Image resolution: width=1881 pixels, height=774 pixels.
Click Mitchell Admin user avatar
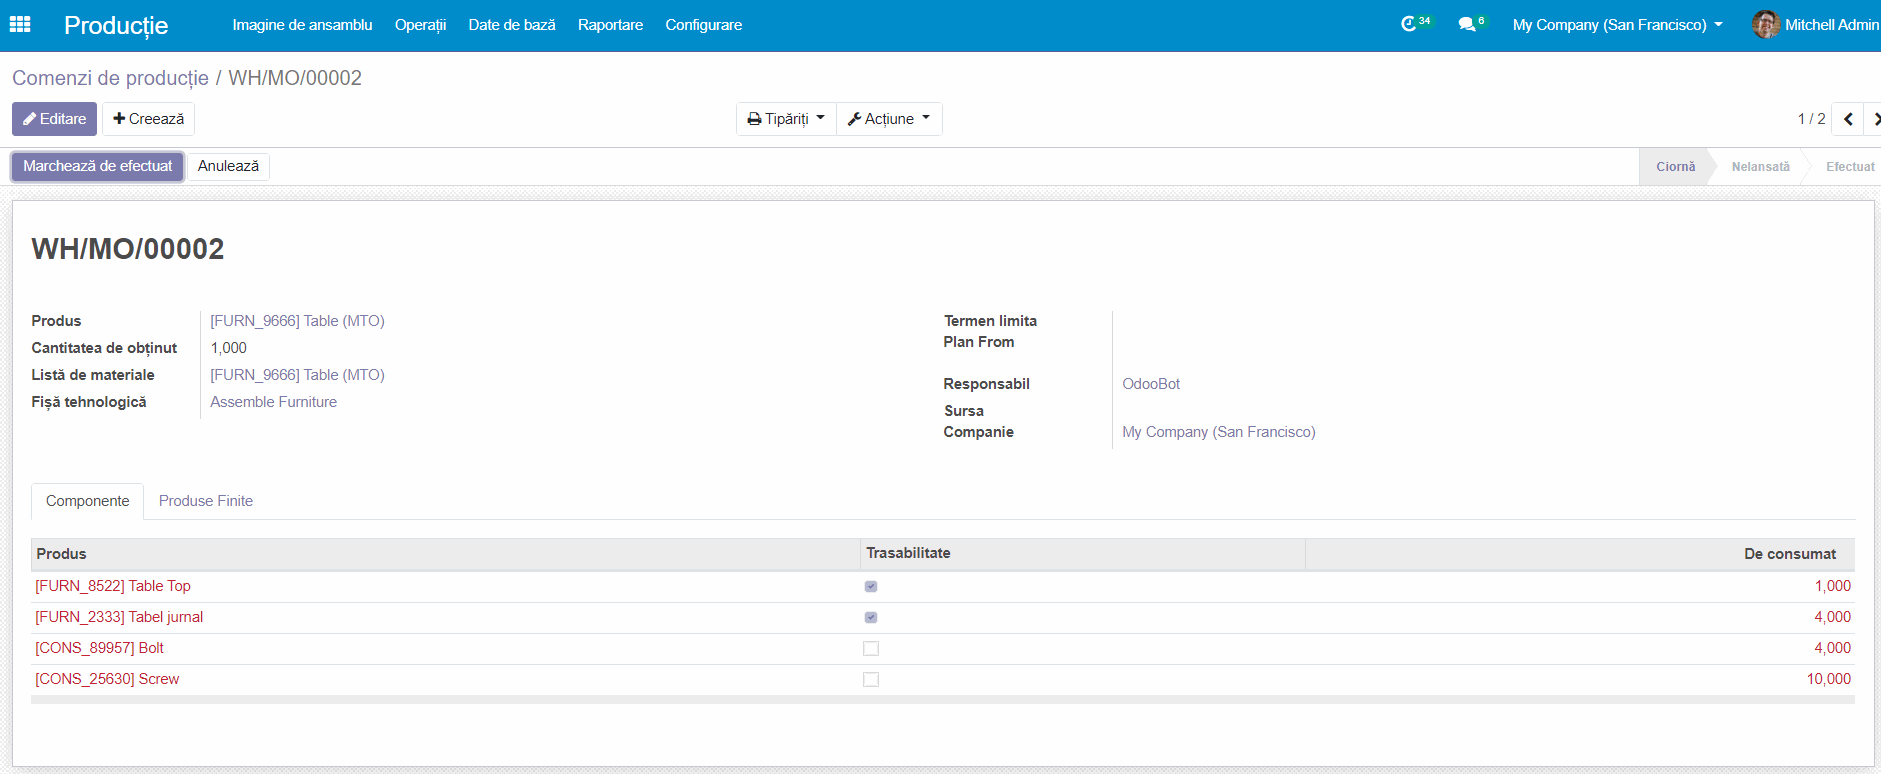click(1765, 24)
